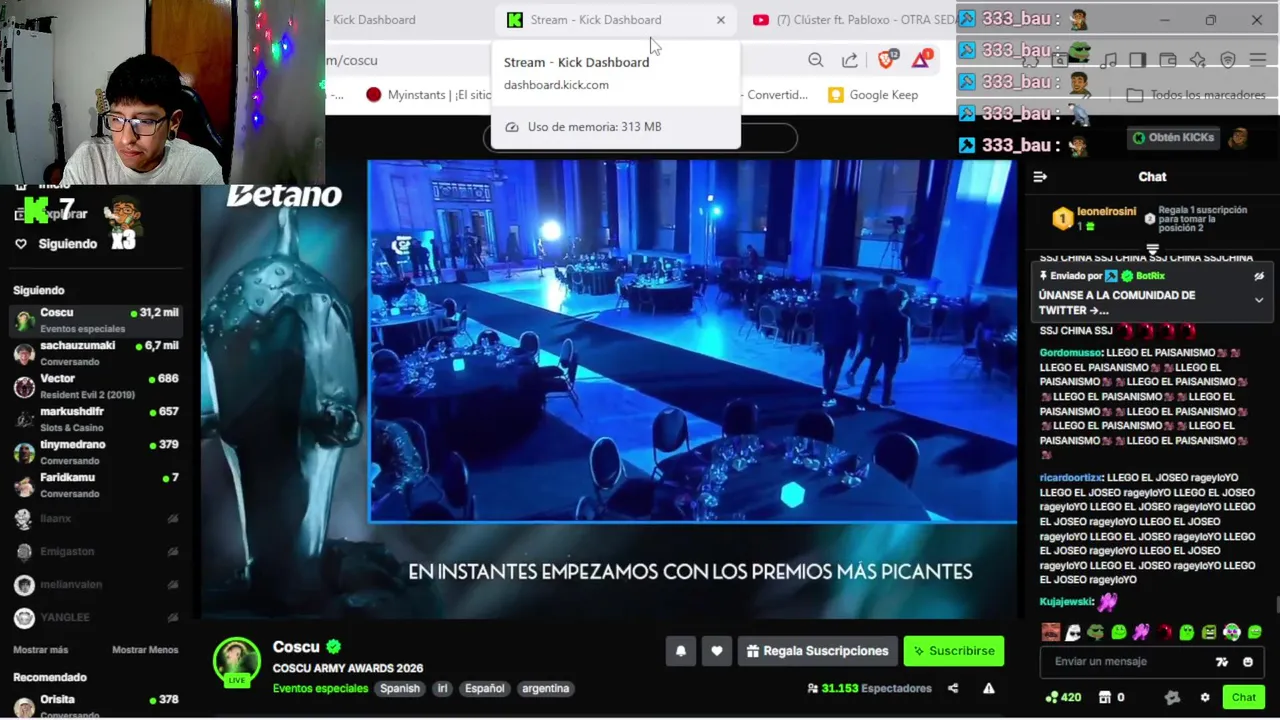Click the Spanish tag
Image resolution: width=1280 pixels, height=720 pixels.
click(x=399, y=688)
